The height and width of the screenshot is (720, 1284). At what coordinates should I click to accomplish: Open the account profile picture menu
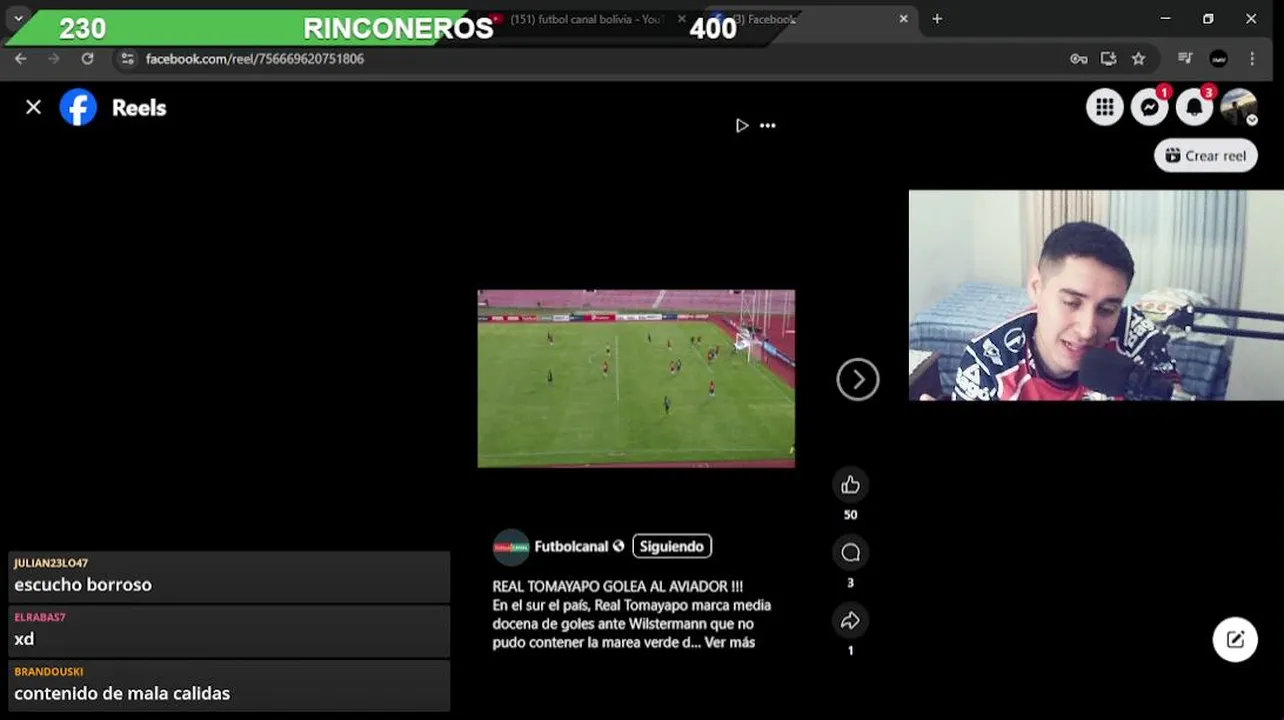tap(1239, 107)
